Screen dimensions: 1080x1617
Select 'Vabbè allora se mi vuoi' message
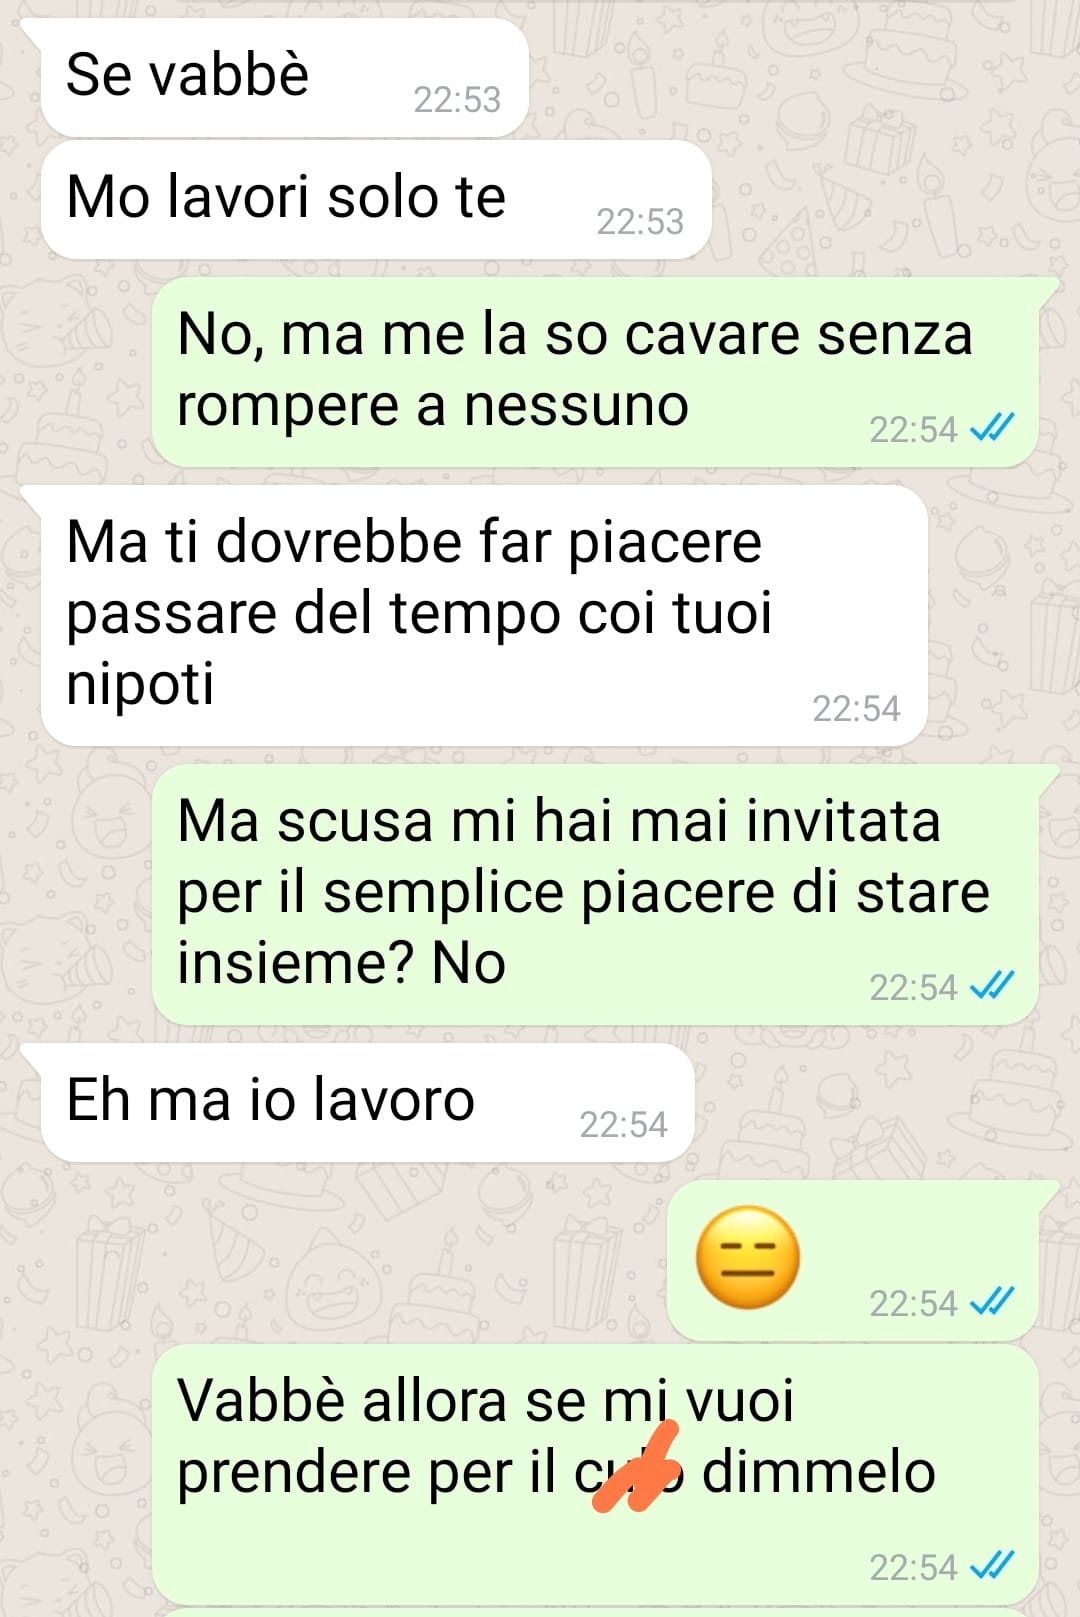coord(595,1475)
